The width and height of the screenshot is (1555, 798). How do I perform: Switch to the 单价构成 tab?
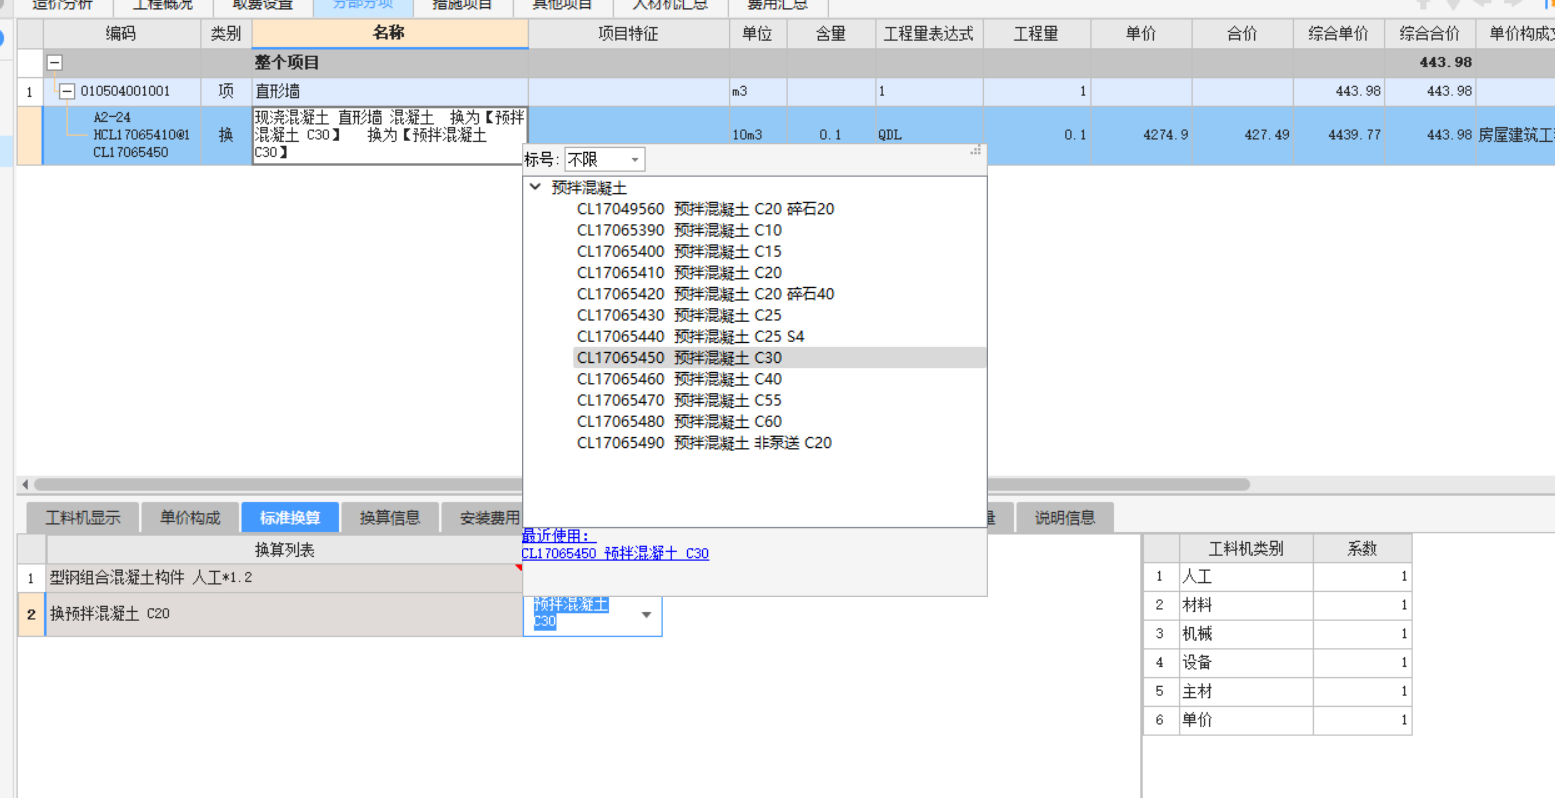click(190, 517)
